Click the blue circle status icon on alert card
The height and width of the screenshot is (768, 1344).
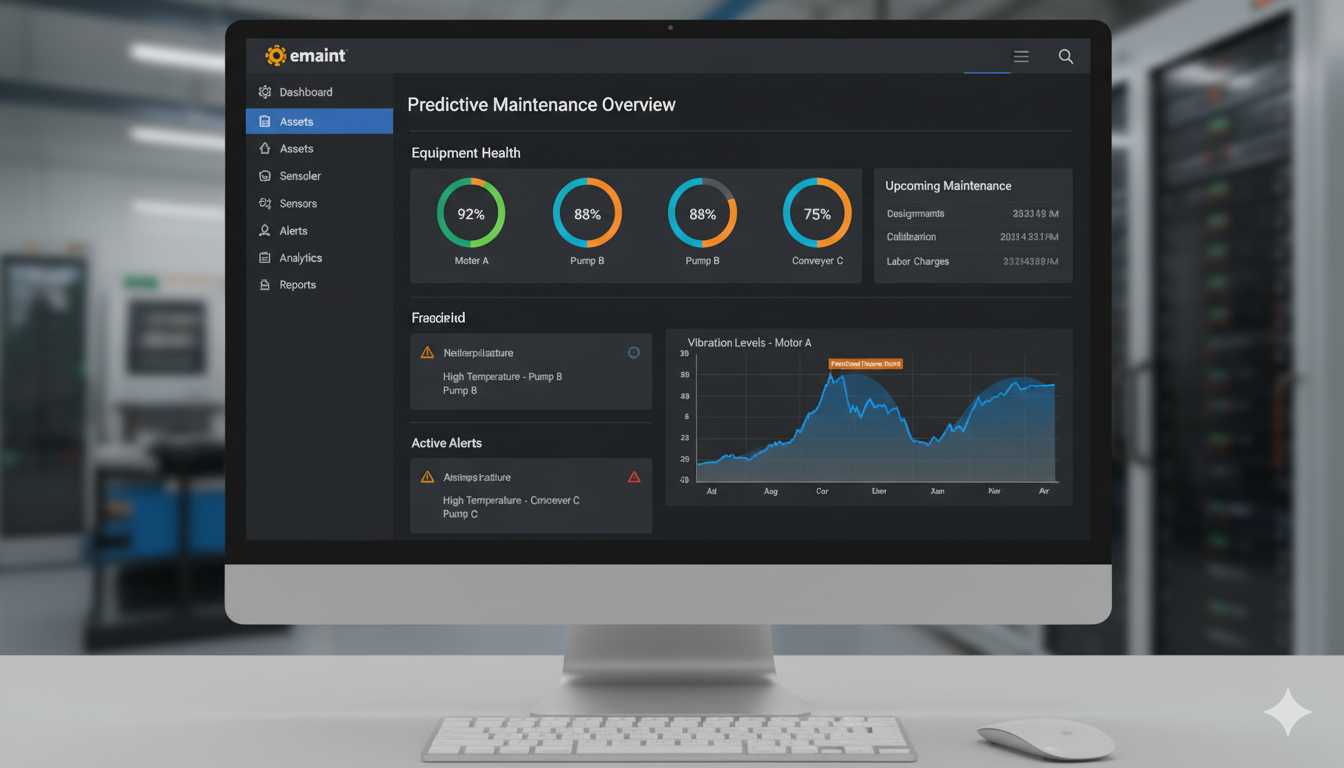[x=633, y=352]
